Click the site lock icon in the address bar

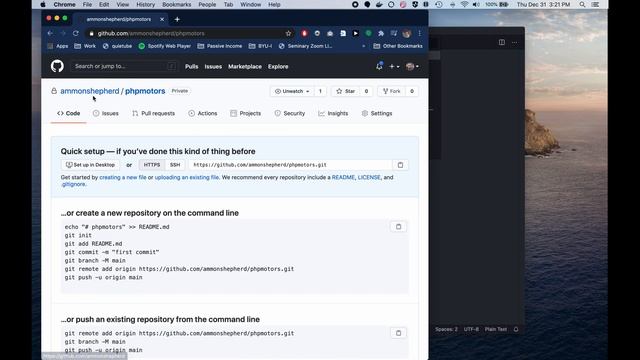(x=91, y=33)
